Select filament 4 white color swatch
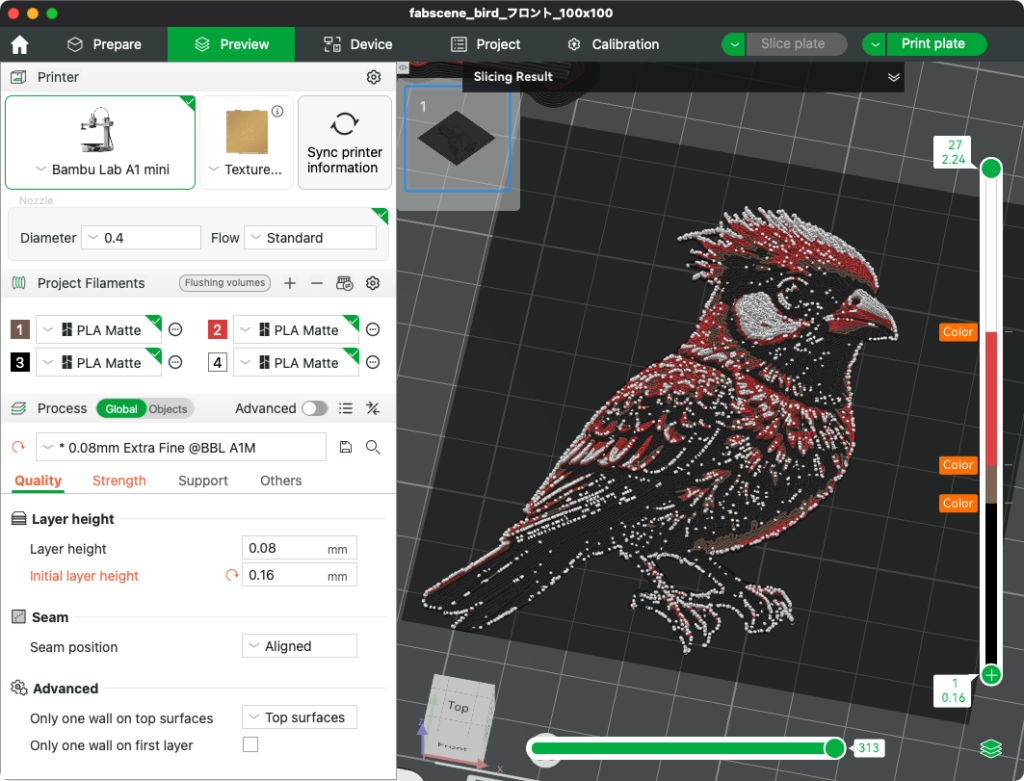This screenshot has width=1024, height=781. [217, 362]
